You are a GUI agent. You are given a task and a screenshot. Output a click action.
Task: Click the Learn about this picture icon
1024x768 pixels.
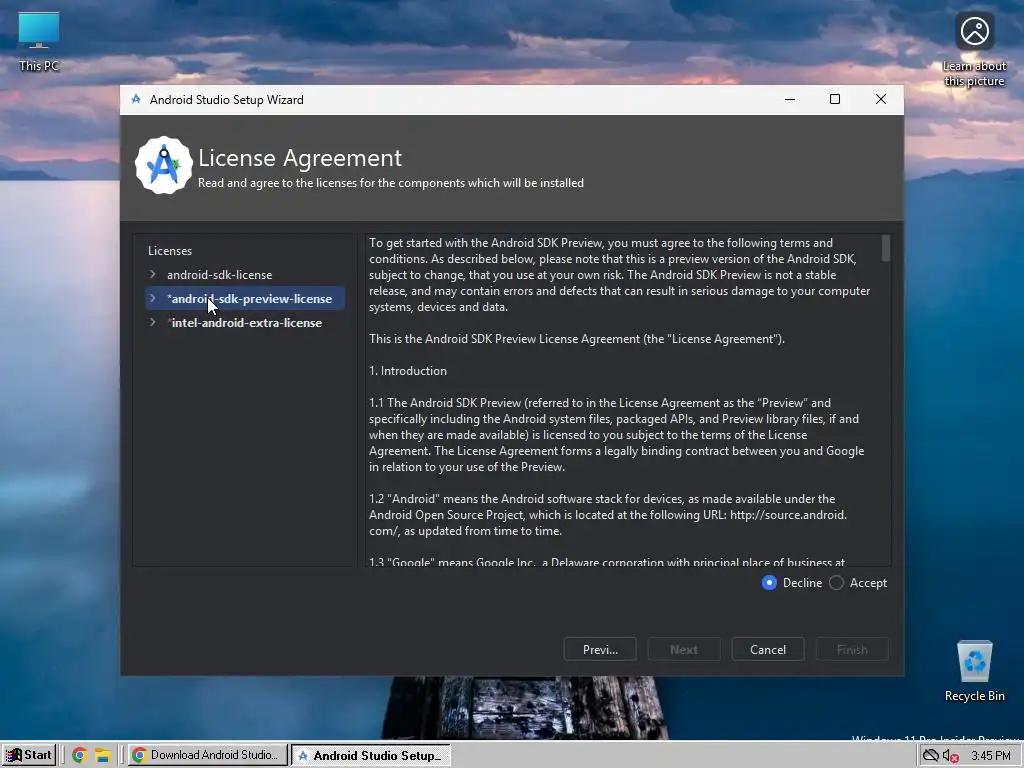click(x=974, y=49)
